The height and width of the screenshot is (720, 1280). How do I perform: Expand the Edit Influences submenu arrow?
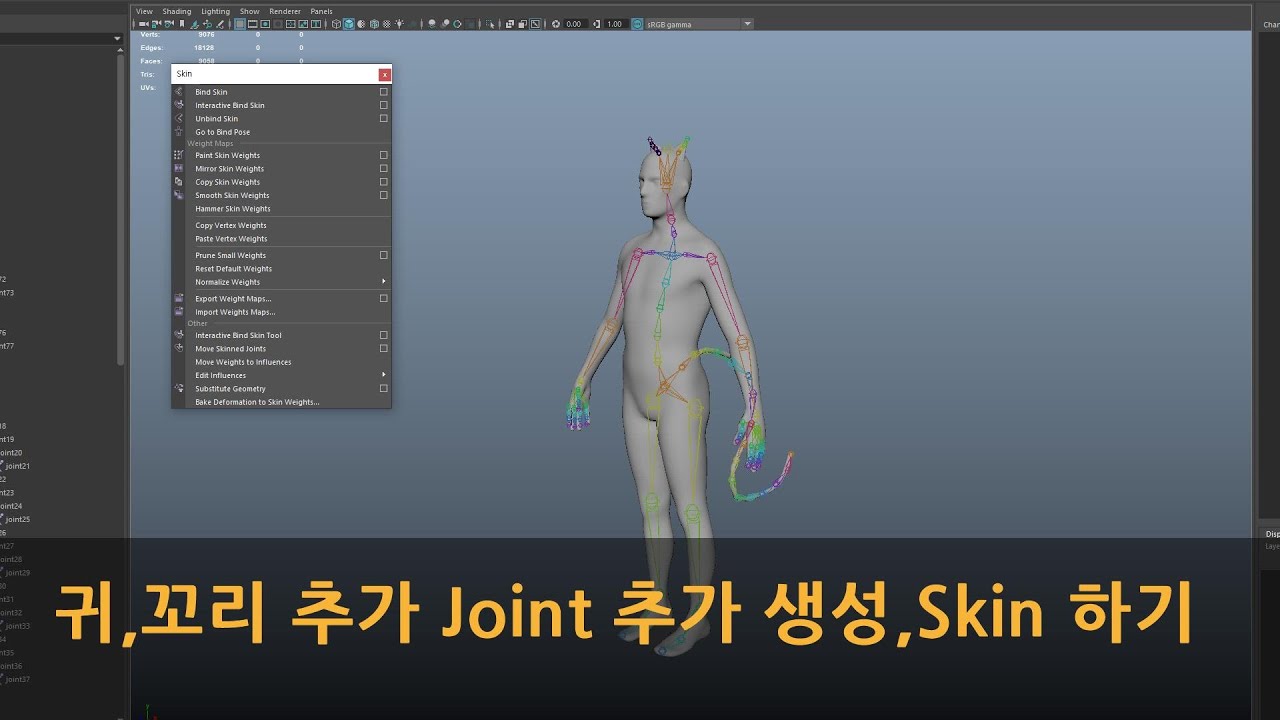click(x=384, y=375)
